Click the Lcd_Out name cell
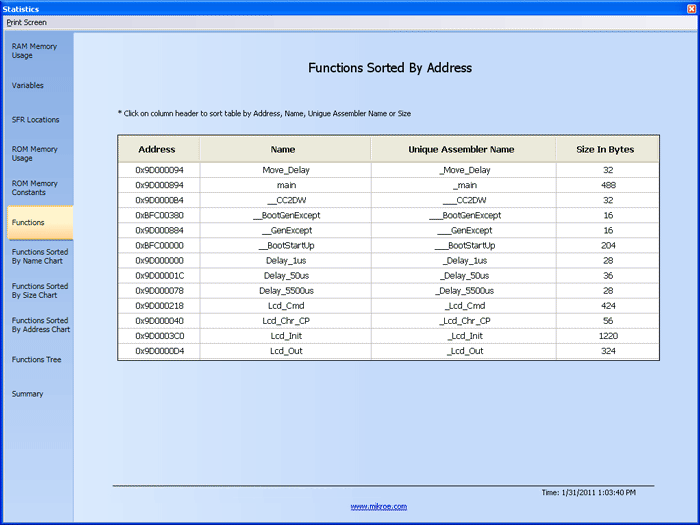700x525 pixels. point(286,351)
